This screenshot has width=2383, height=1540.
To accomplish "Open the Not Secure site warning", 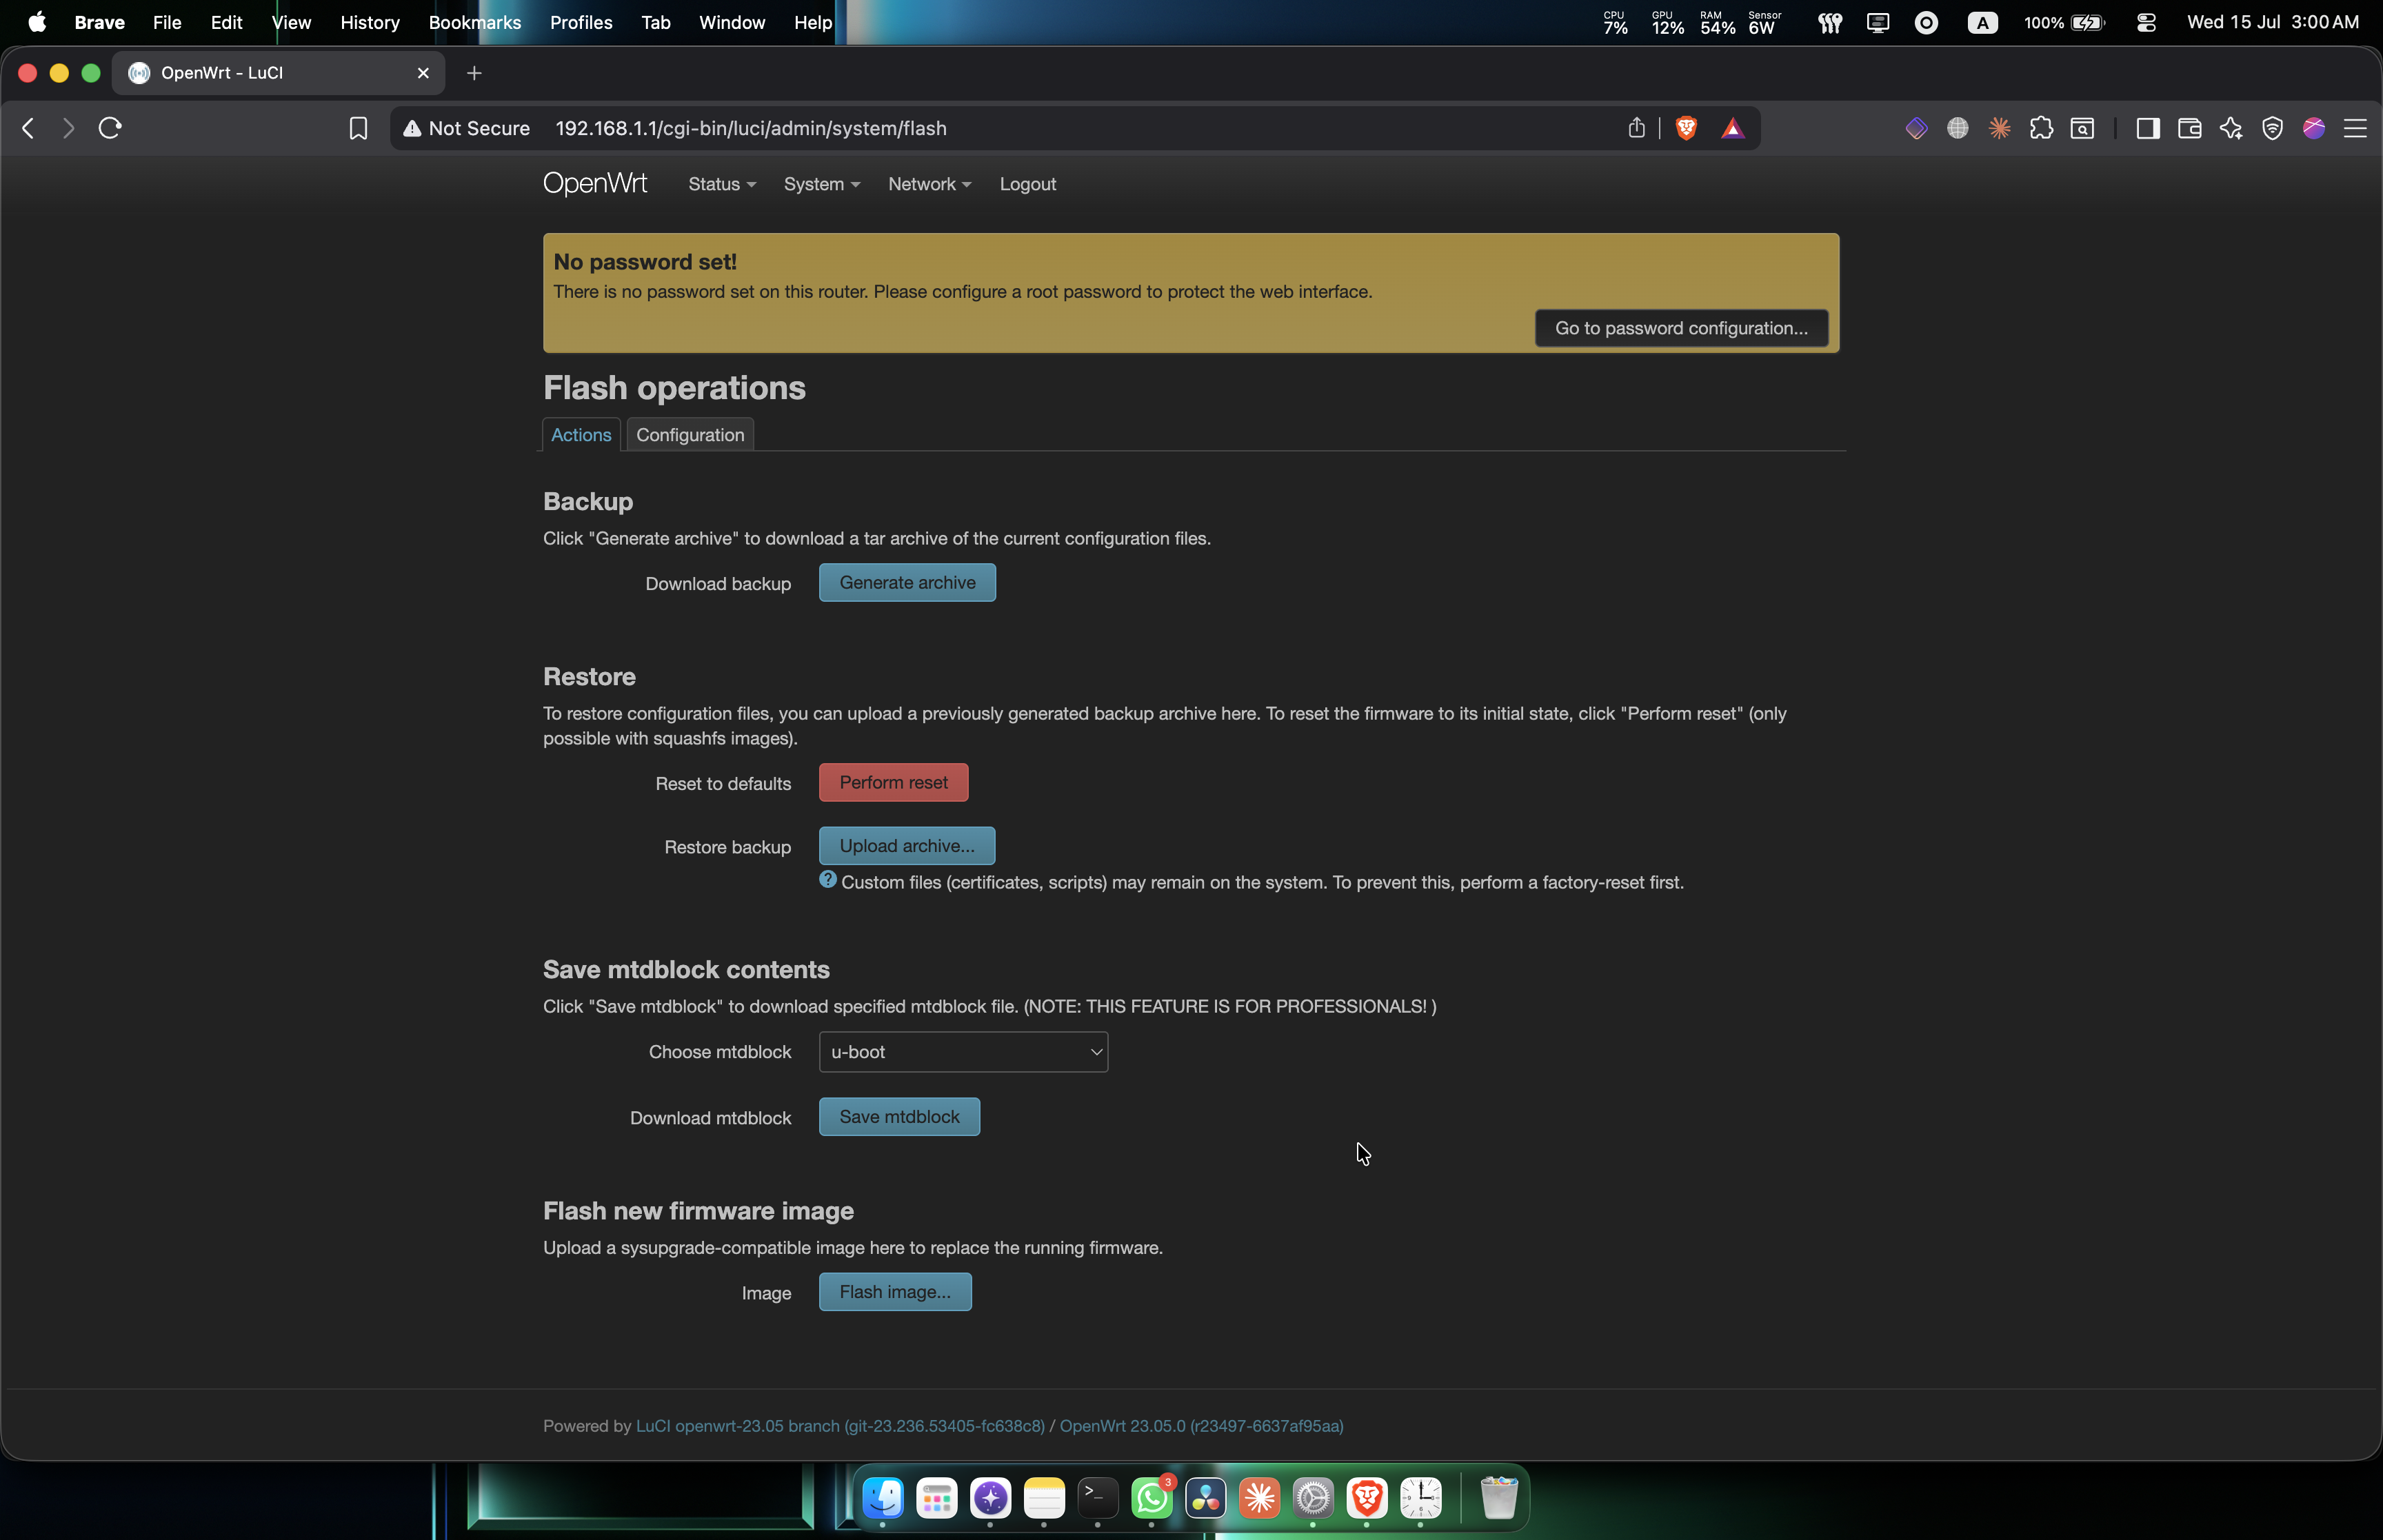I will tap(466, 128).
